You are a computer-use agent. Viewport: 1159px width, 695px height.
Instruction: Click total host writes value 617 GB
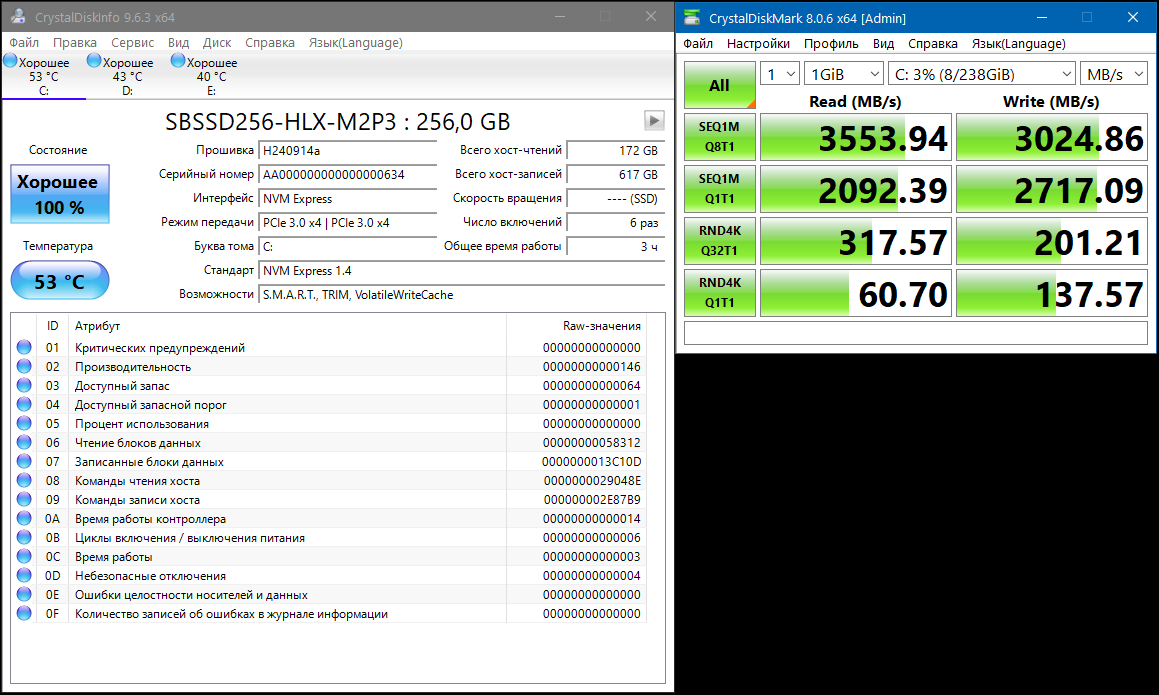(615, 174)
